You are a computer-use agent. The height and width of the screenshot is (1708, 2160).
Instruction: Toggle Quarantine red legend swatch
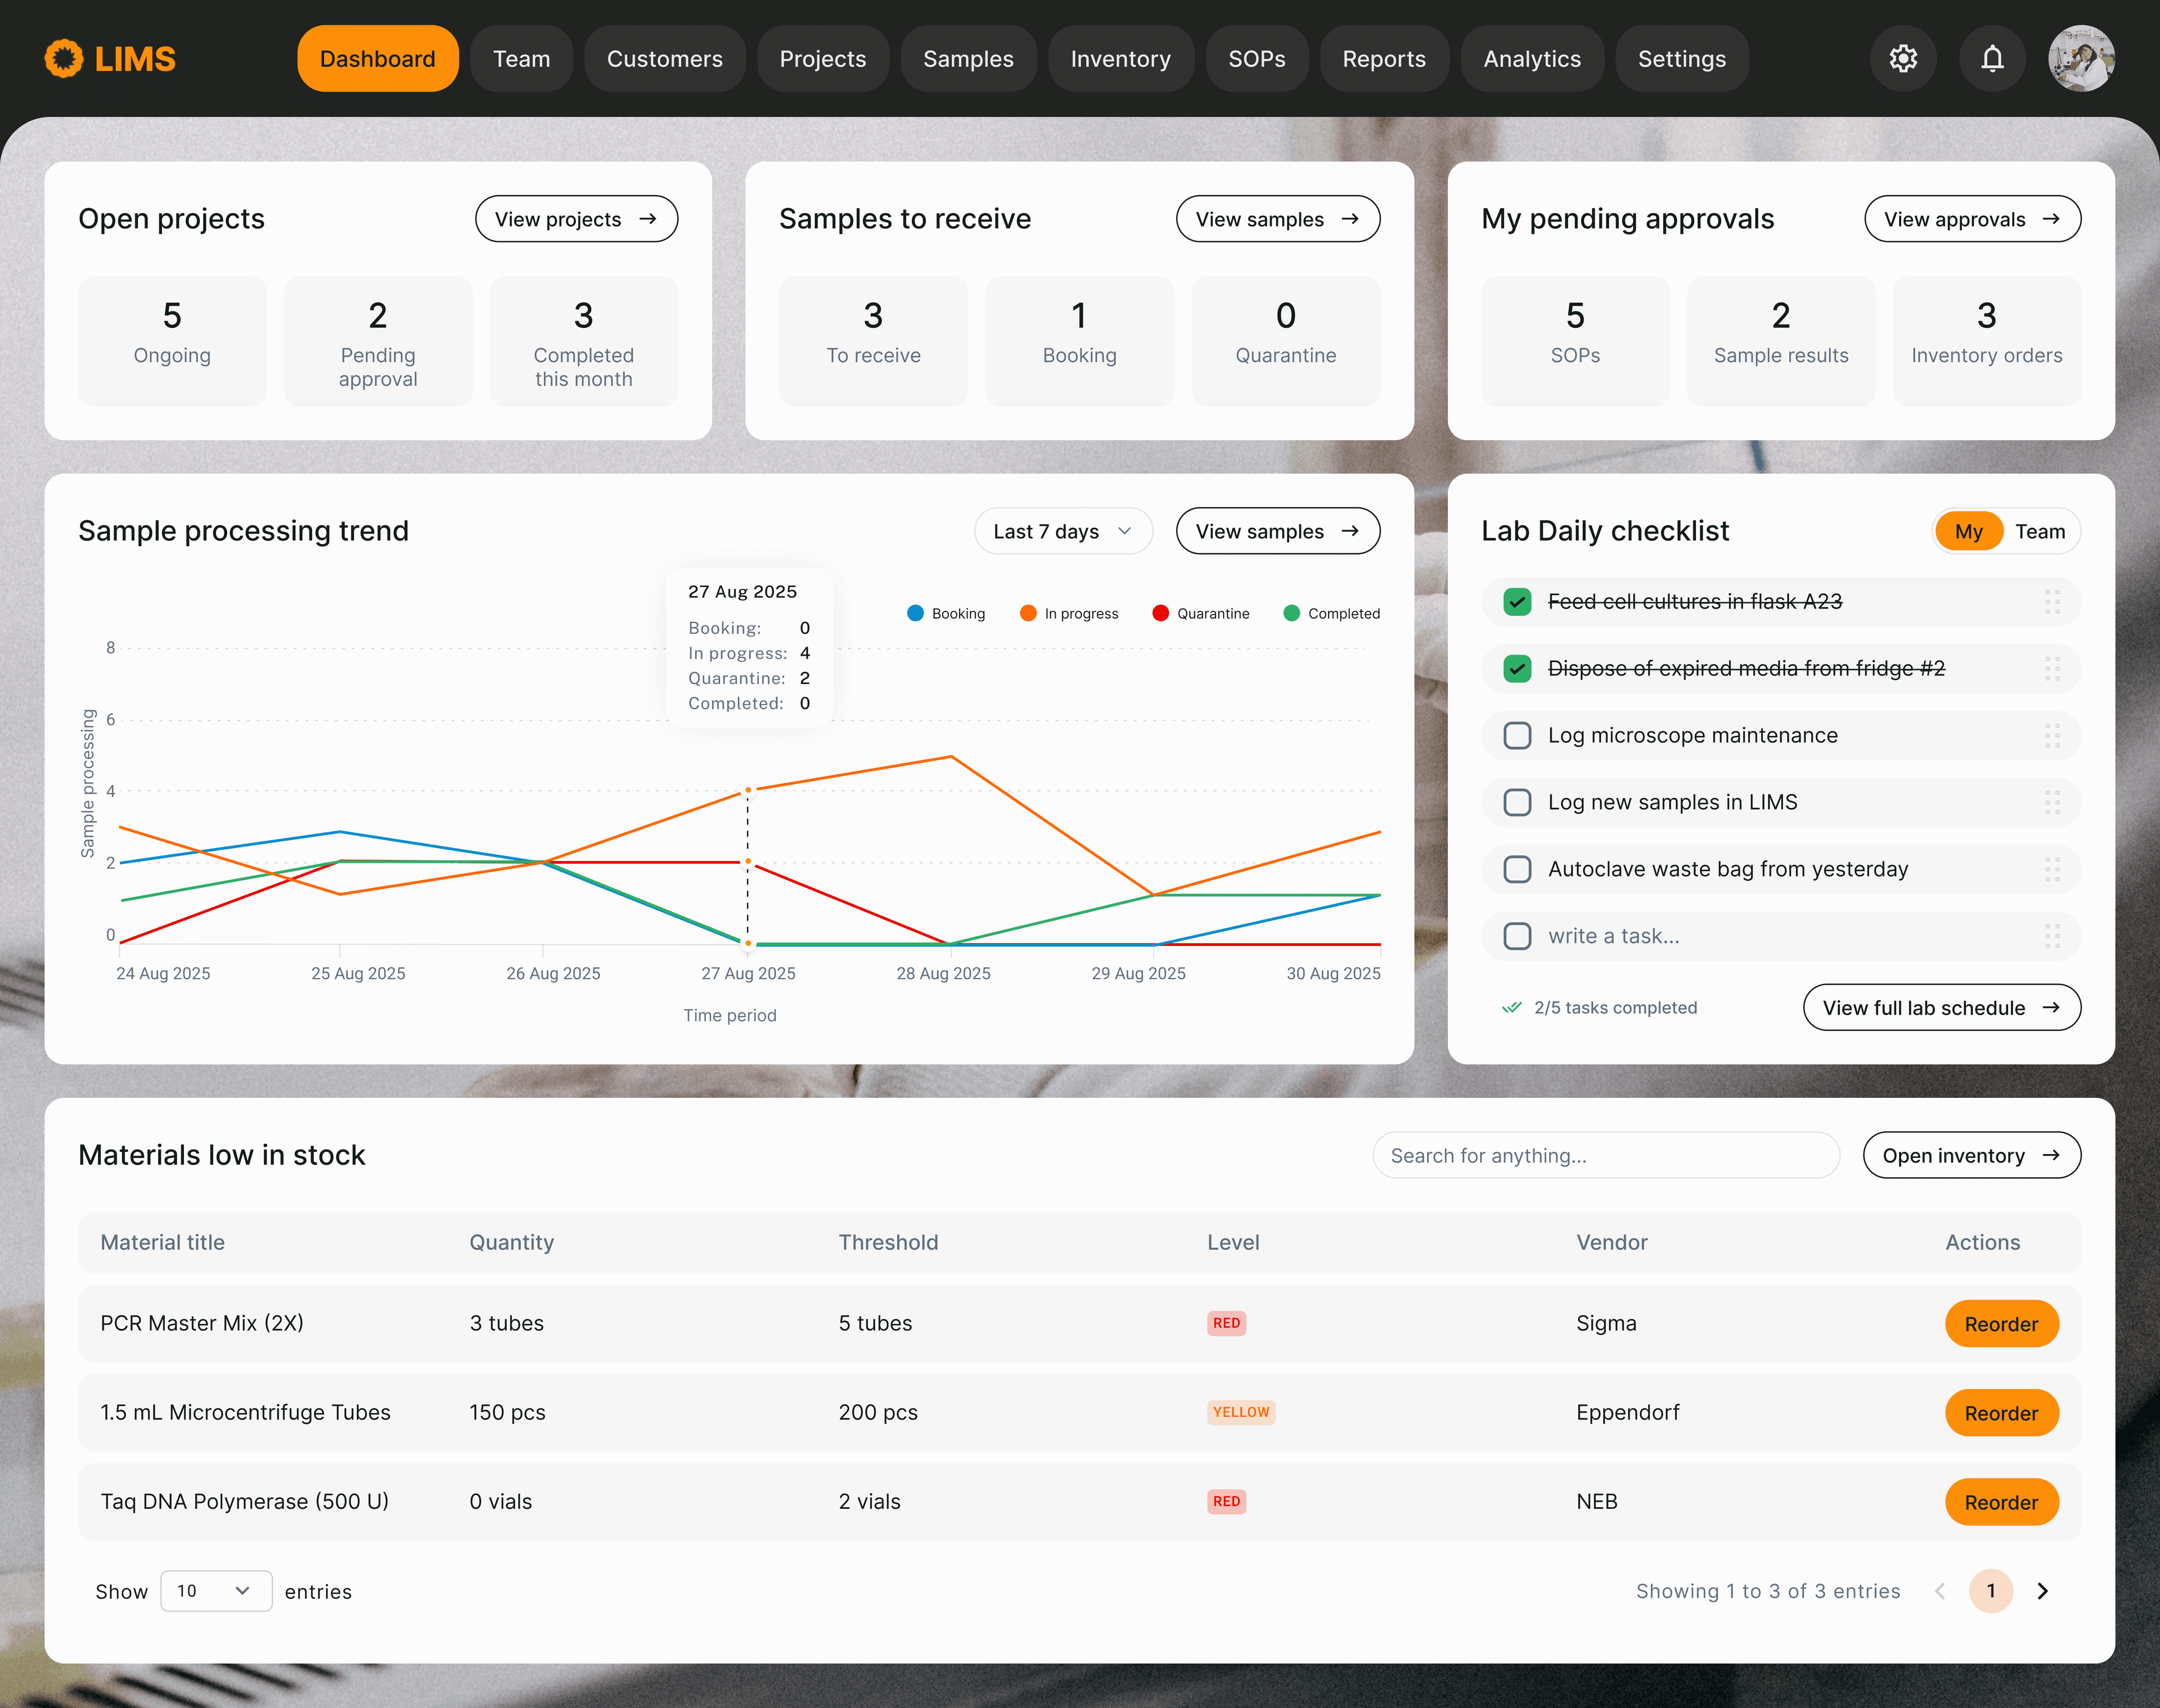[x=1160, y=614]
